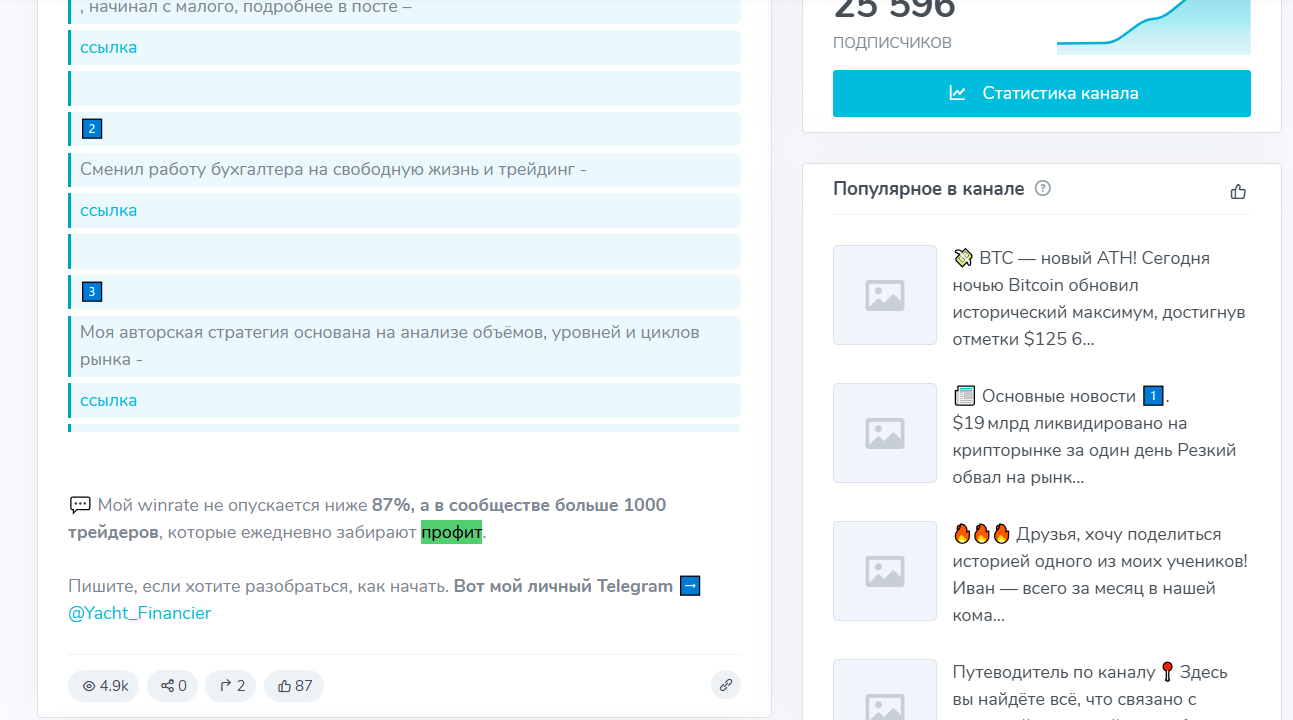The image size is (1293, 720).
Task: Click the chain link icon on post footer
Action: (726, 685)
